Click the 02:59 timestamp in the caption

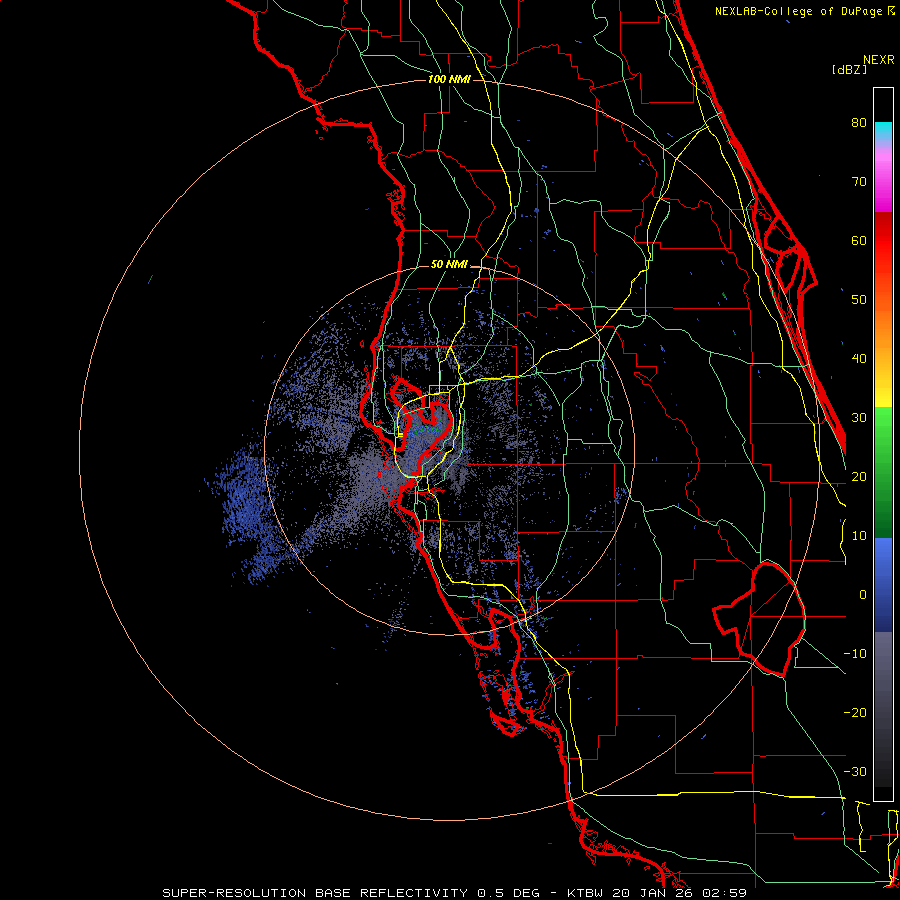724,893
